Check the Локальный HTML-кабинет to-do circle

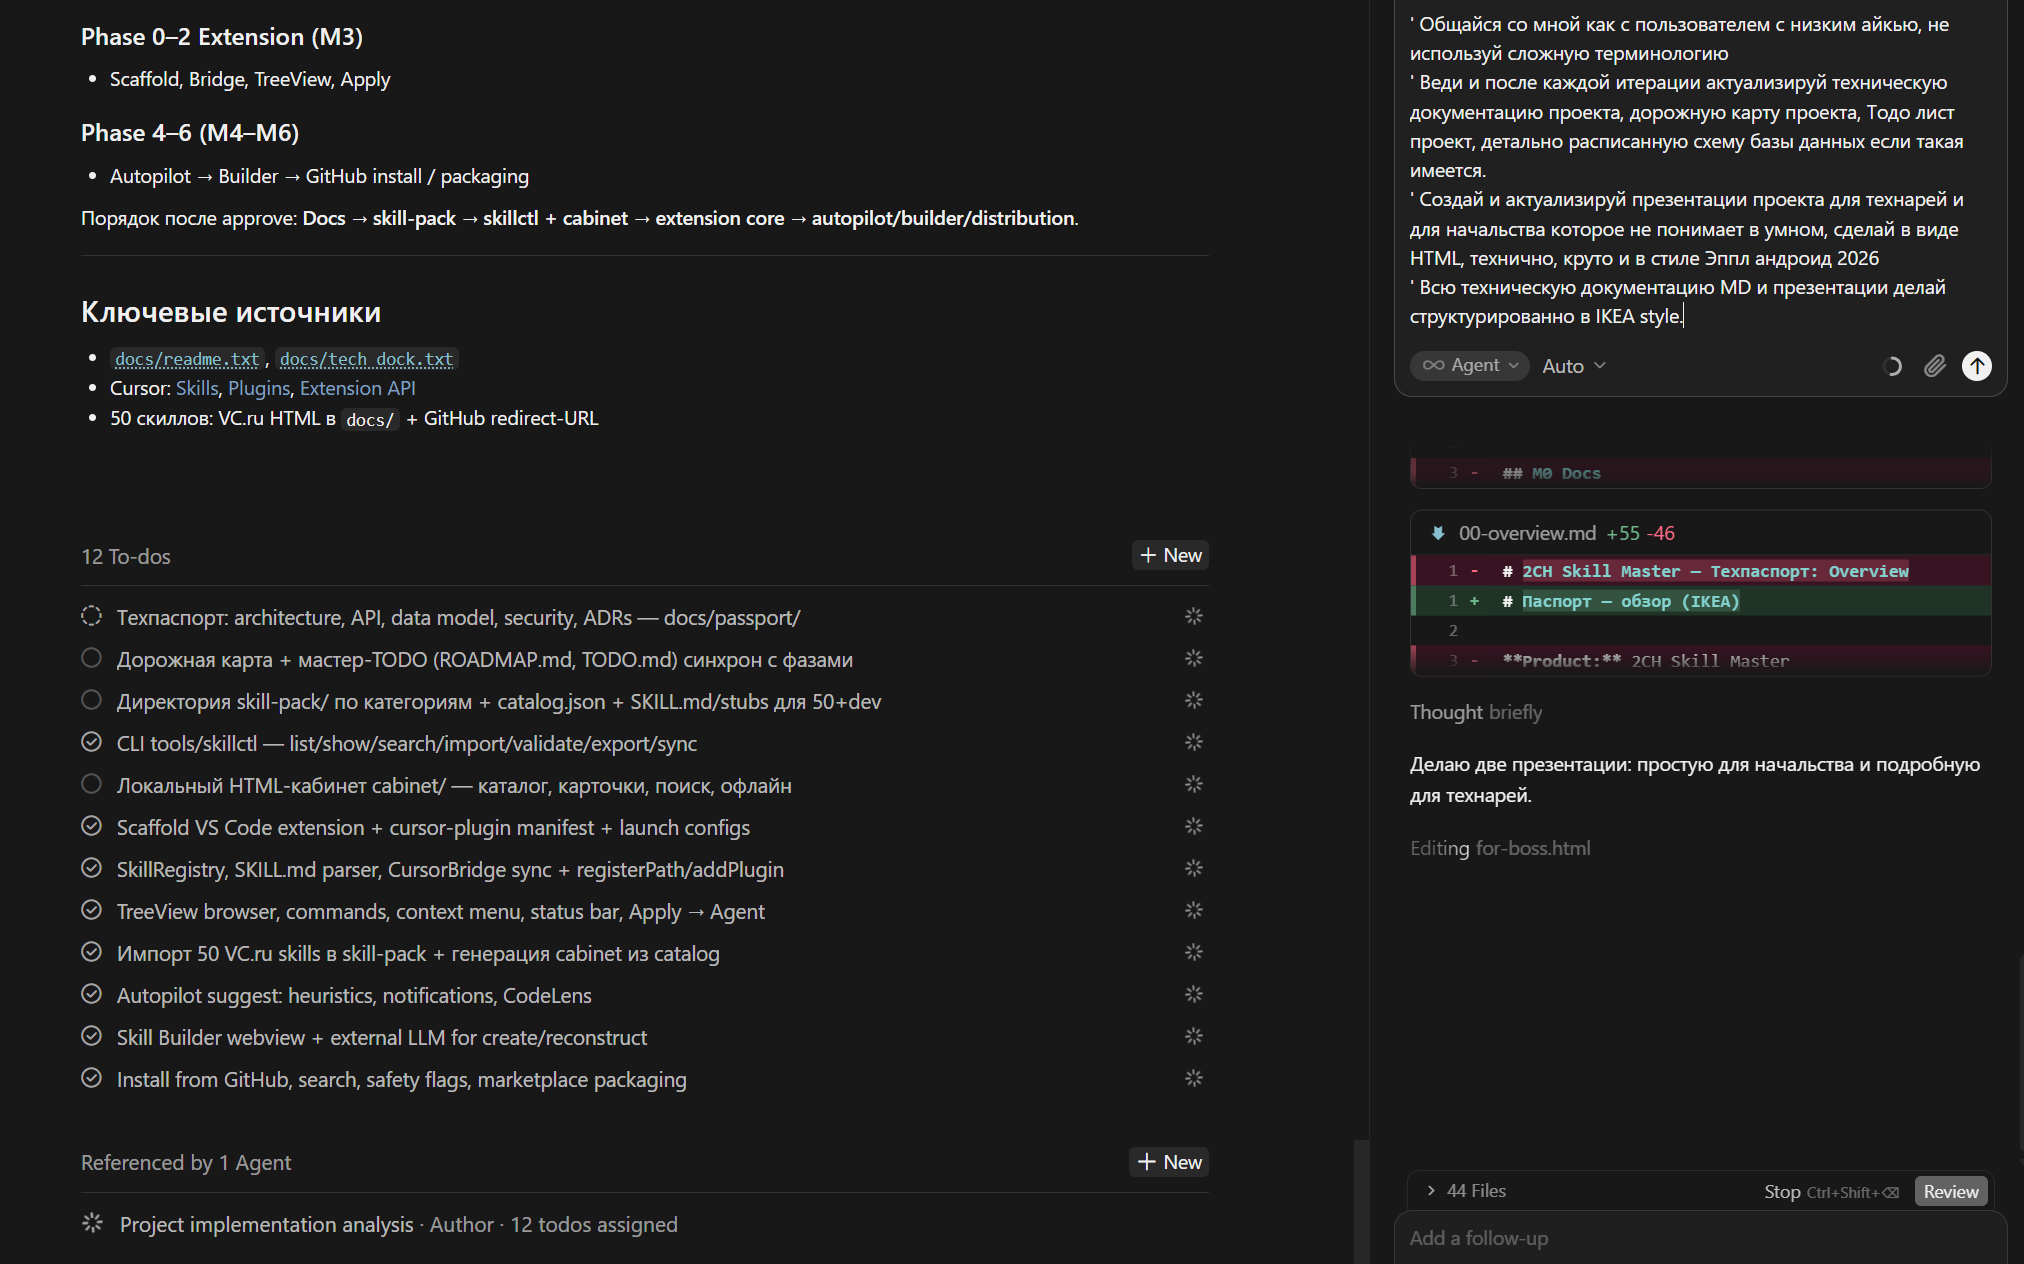coord(91,784)
